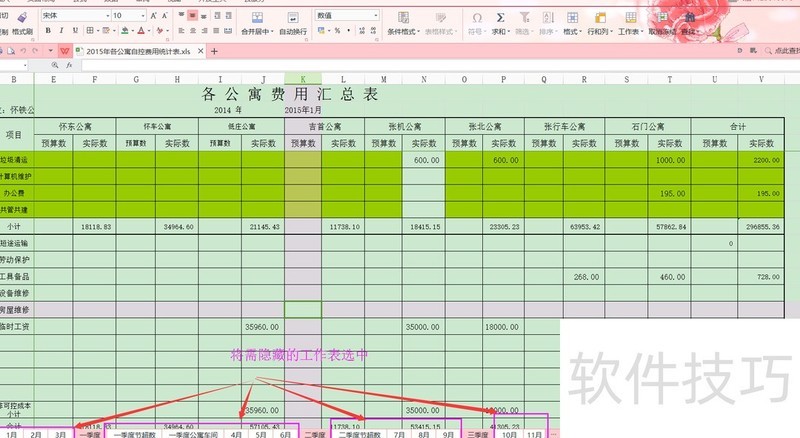Open the font size dropdown showing 10
800x438 pixels.
(129, 16)
